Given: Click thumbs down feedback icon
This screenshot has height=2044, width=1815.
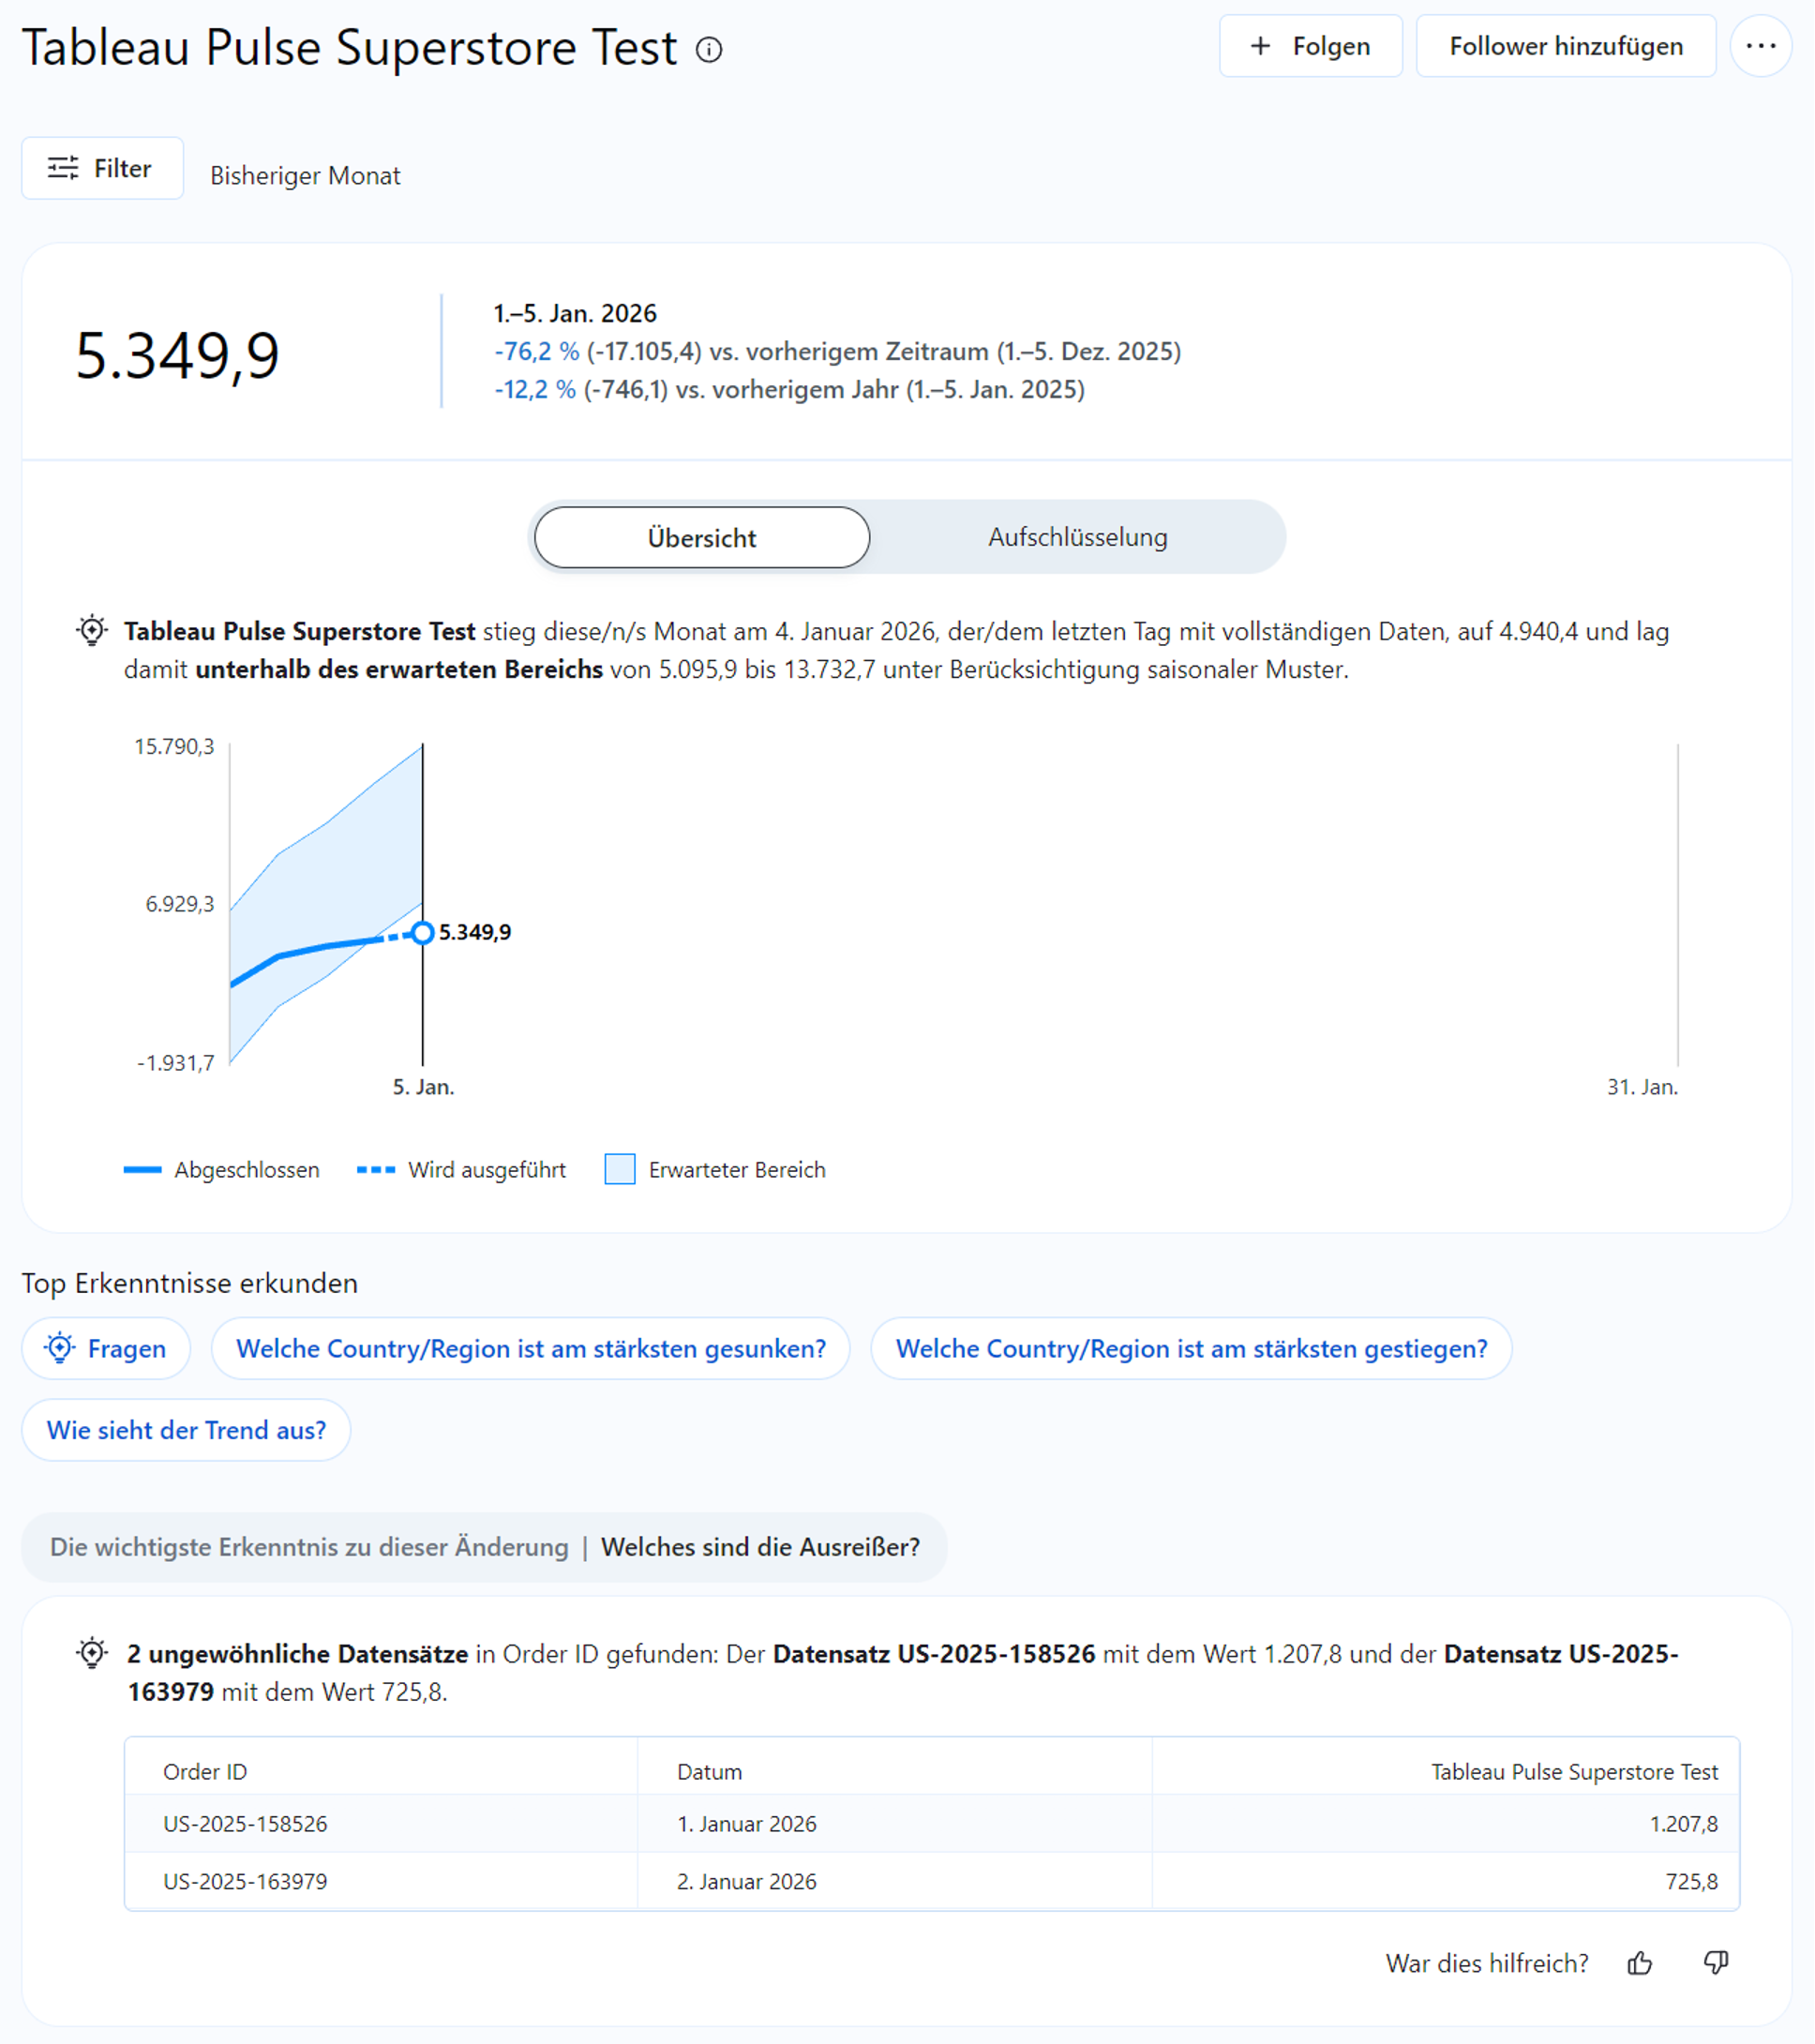Looking at the screenshot, I should click(x=1716, y=1963).
